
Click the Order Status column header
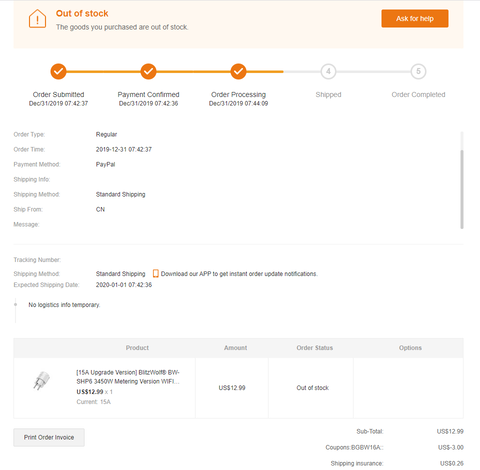click(x=315, y=348)
